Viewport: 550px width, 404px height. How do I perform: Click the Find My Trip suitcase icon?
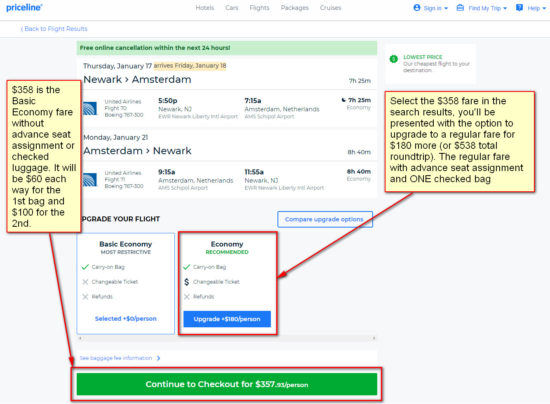[460, 8]
